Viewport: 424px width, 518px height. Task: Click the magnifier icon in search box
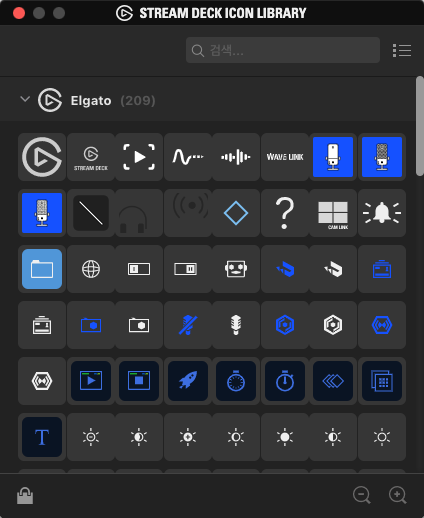198,51
